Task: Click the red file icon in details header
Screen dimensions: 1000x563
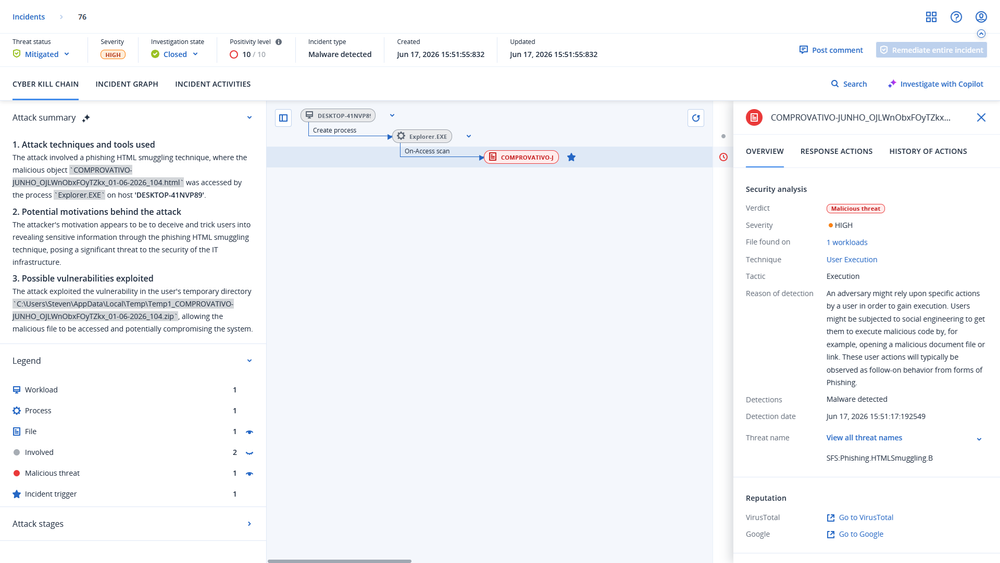Action: click(x=754, y=117)
